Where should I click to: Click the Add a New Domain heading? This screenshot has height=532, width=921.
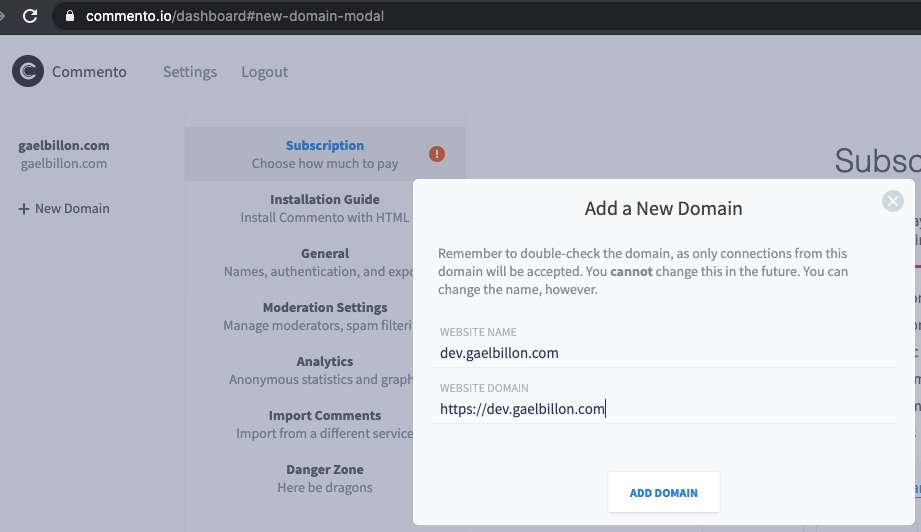click(x=663, y=208)
